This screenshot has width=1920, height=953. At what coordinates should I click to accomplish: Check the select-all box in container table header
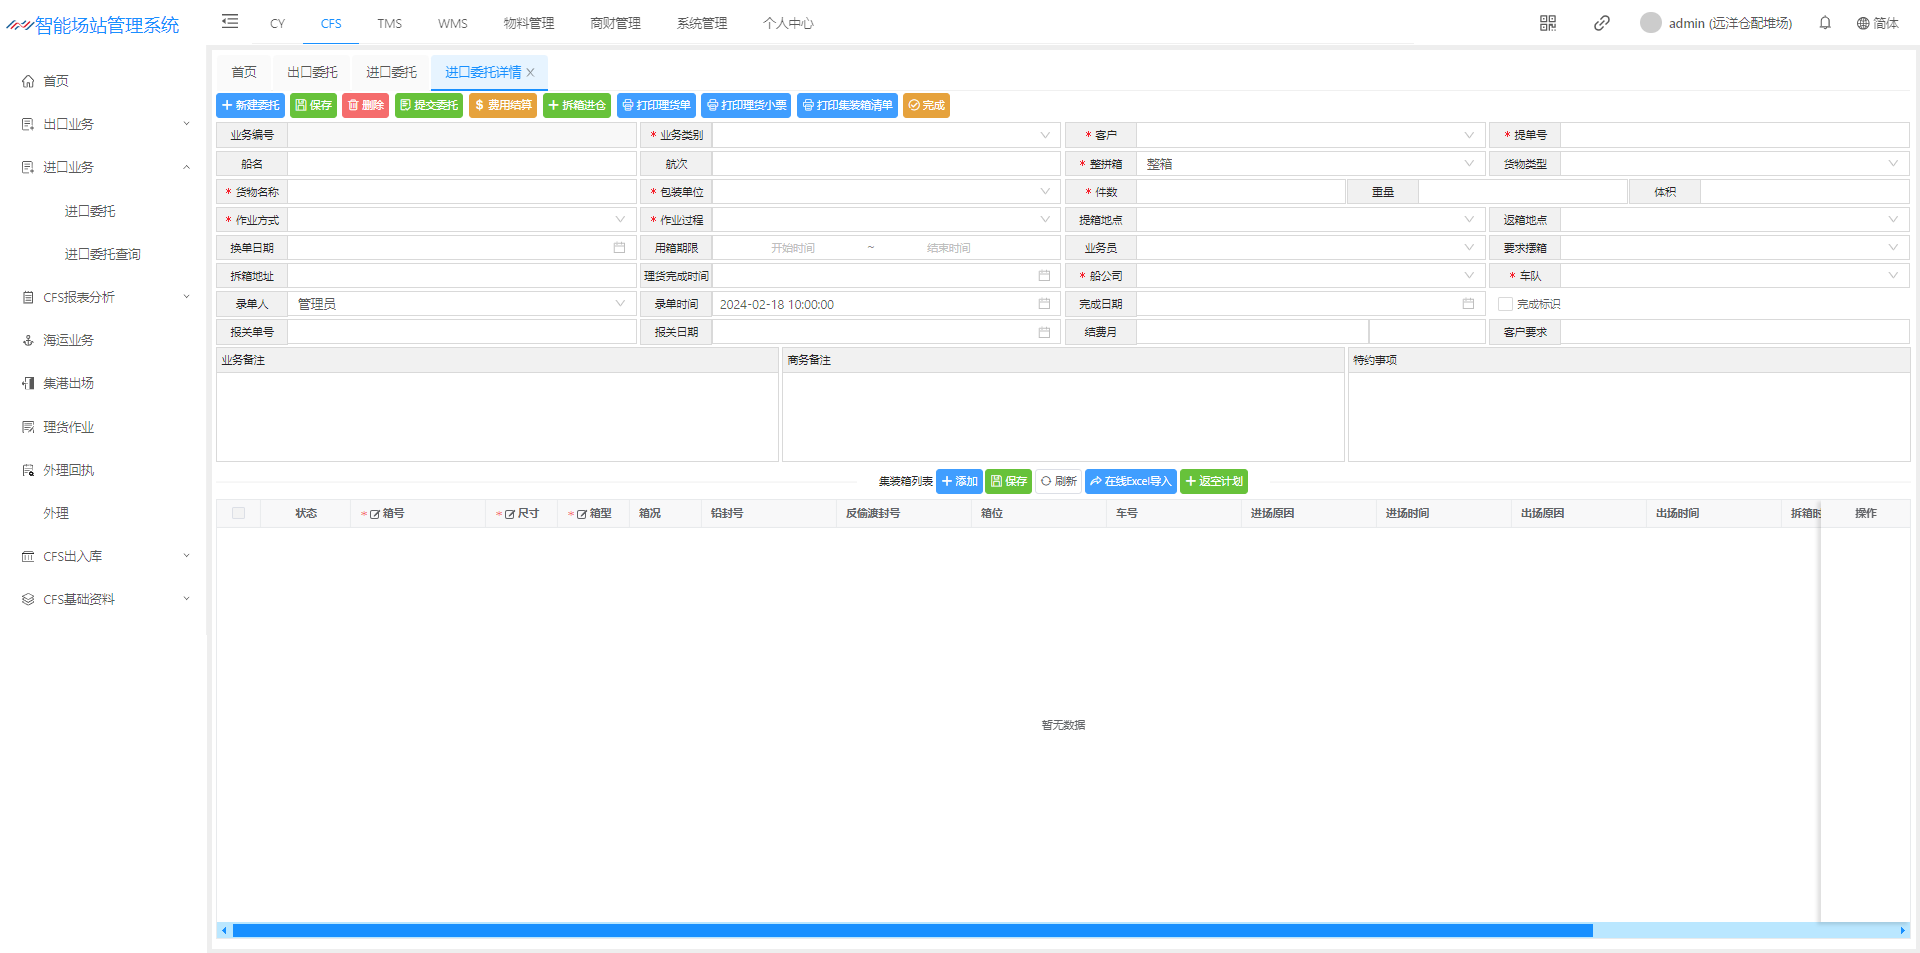coord(238,513)
